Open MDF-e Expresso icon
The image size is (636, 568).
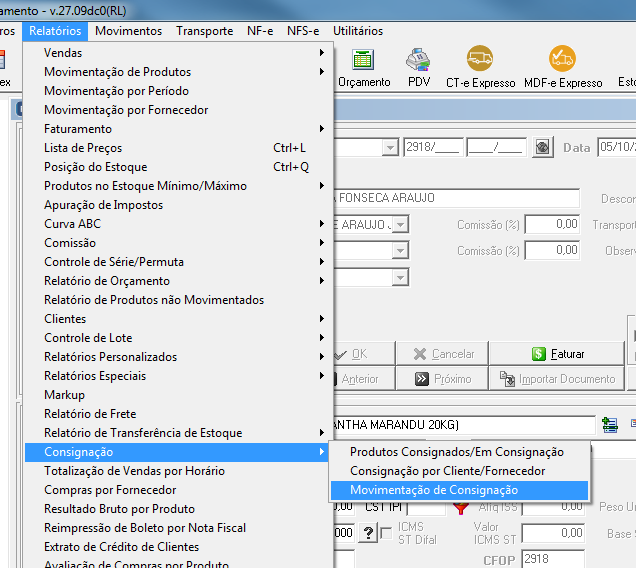pyautogui.click(x=562, y=58)
